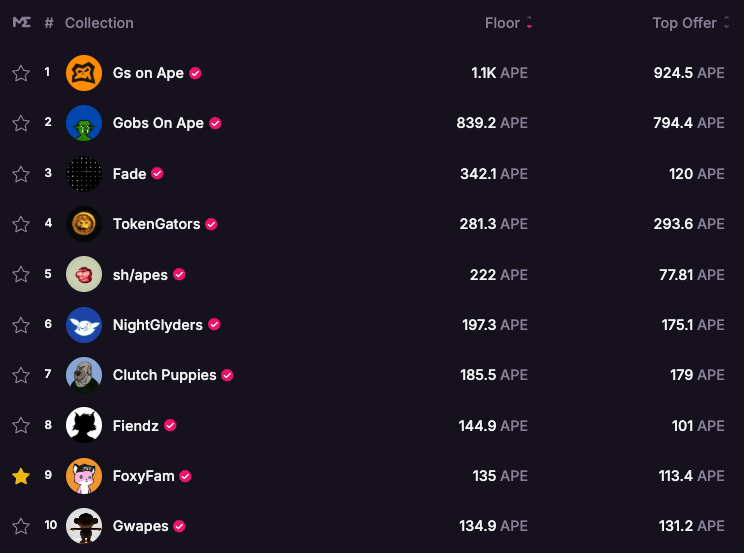
Task: Click the Collection column header
Action: [x=99, y=23]
